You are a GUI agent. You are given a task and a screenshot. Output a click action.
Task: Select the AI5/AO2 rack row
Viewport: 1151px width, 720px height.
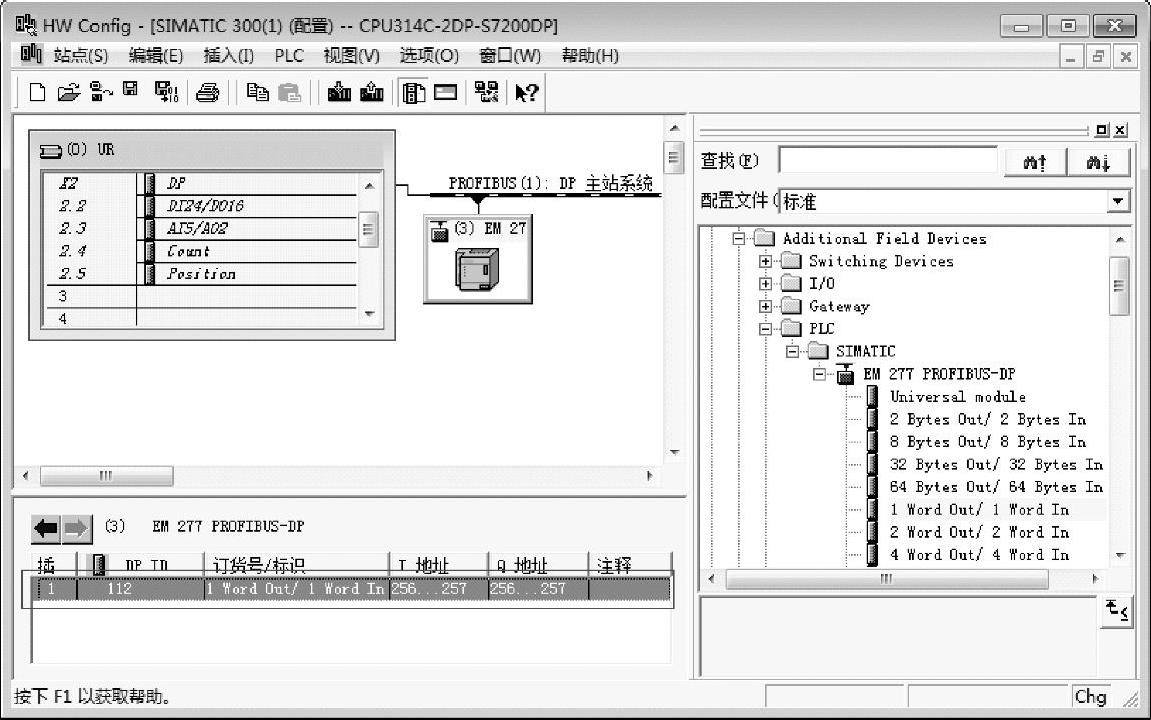point(200,229)
